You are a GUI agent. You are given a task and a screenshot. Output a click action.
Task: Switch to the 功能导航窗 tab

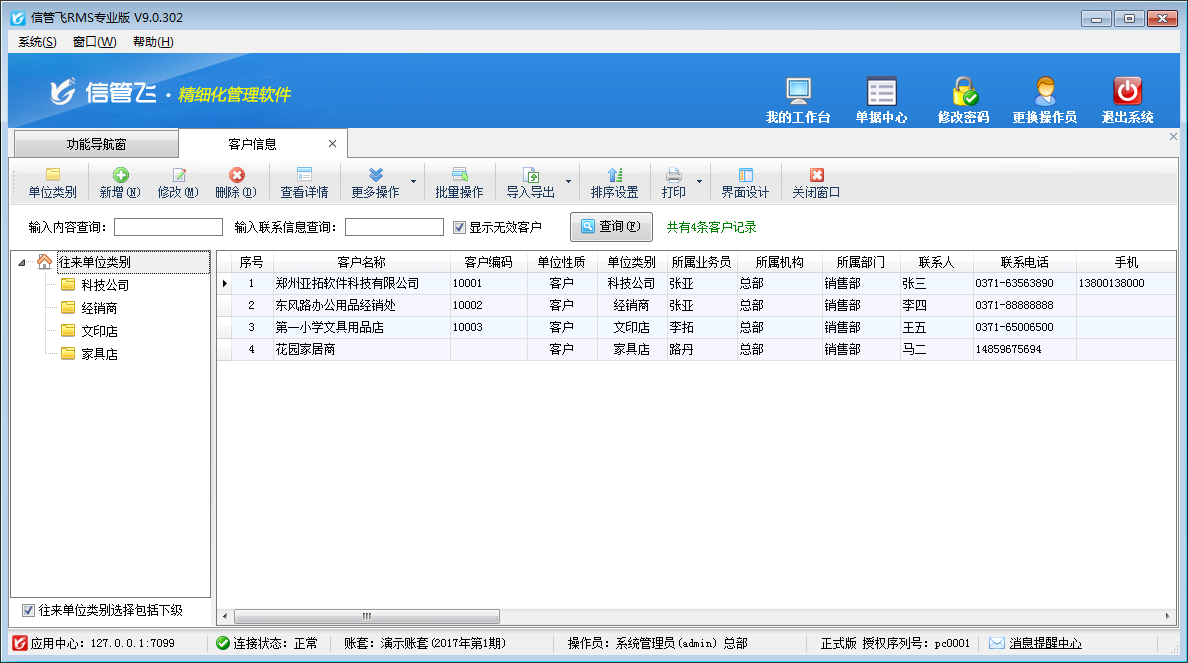pyautogui.click(x=94, y=143)
